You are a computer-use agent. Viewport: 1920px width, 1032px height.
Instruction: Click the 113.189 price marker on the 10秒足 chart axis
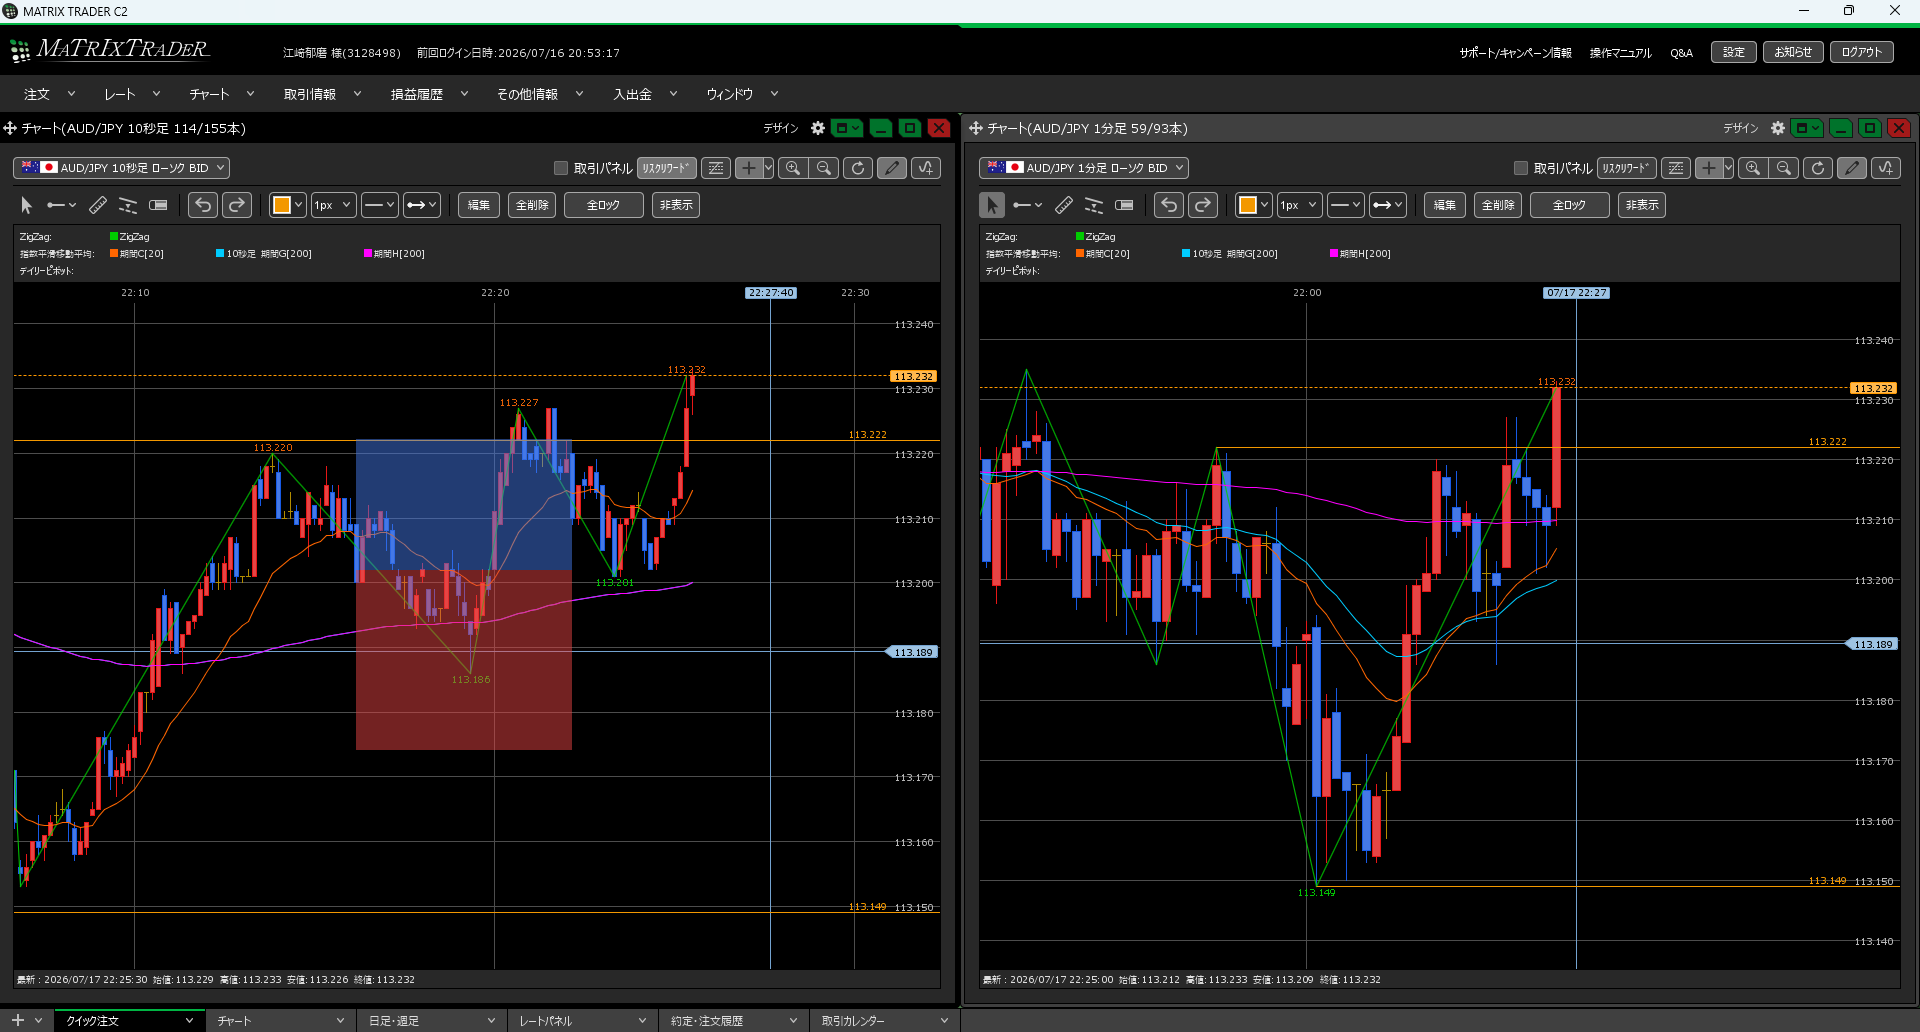click(x=912, y=652)
